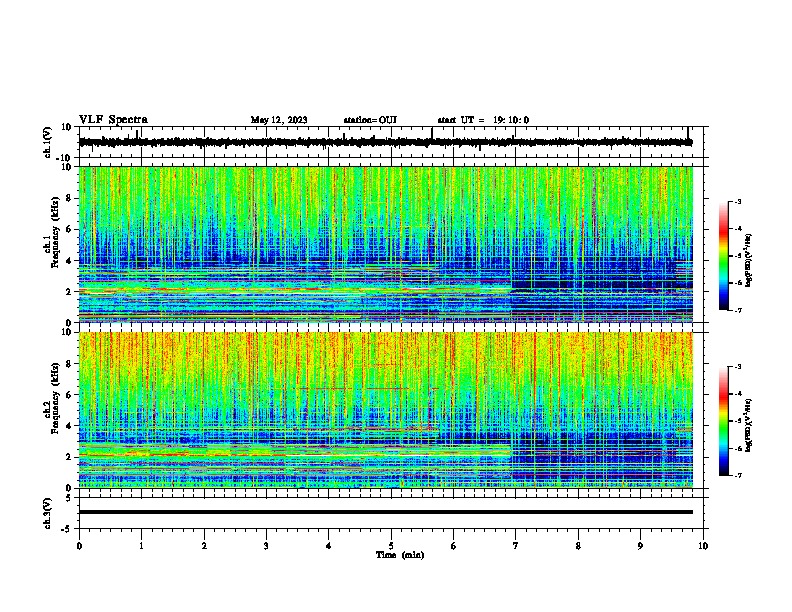792x612 pixels.
Task: Click the Time (min) axis label
Action: [x=400, y=555]
